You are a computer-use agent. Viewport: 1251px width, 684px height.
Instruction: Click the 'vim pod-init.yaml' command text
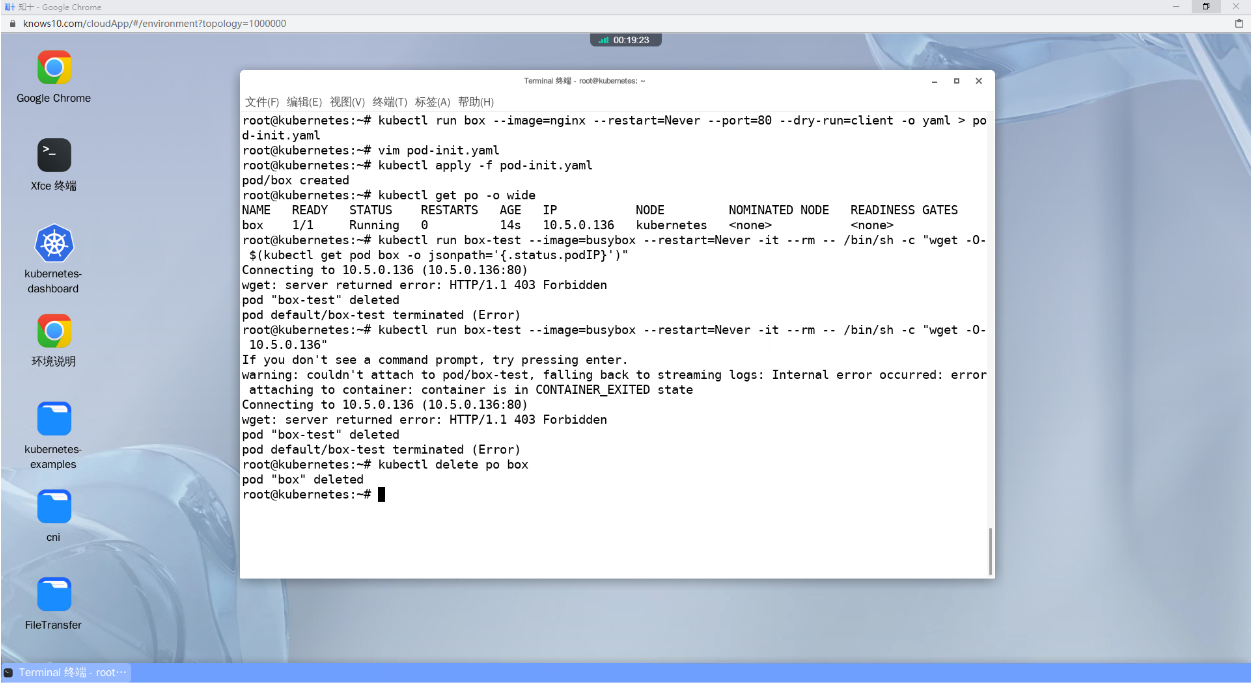(x=438, y=150)
